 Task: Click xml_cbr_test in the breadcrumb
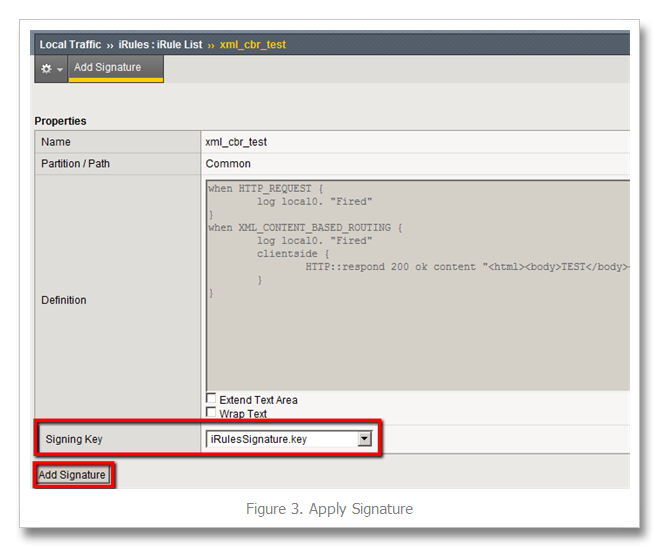point(252,44)
